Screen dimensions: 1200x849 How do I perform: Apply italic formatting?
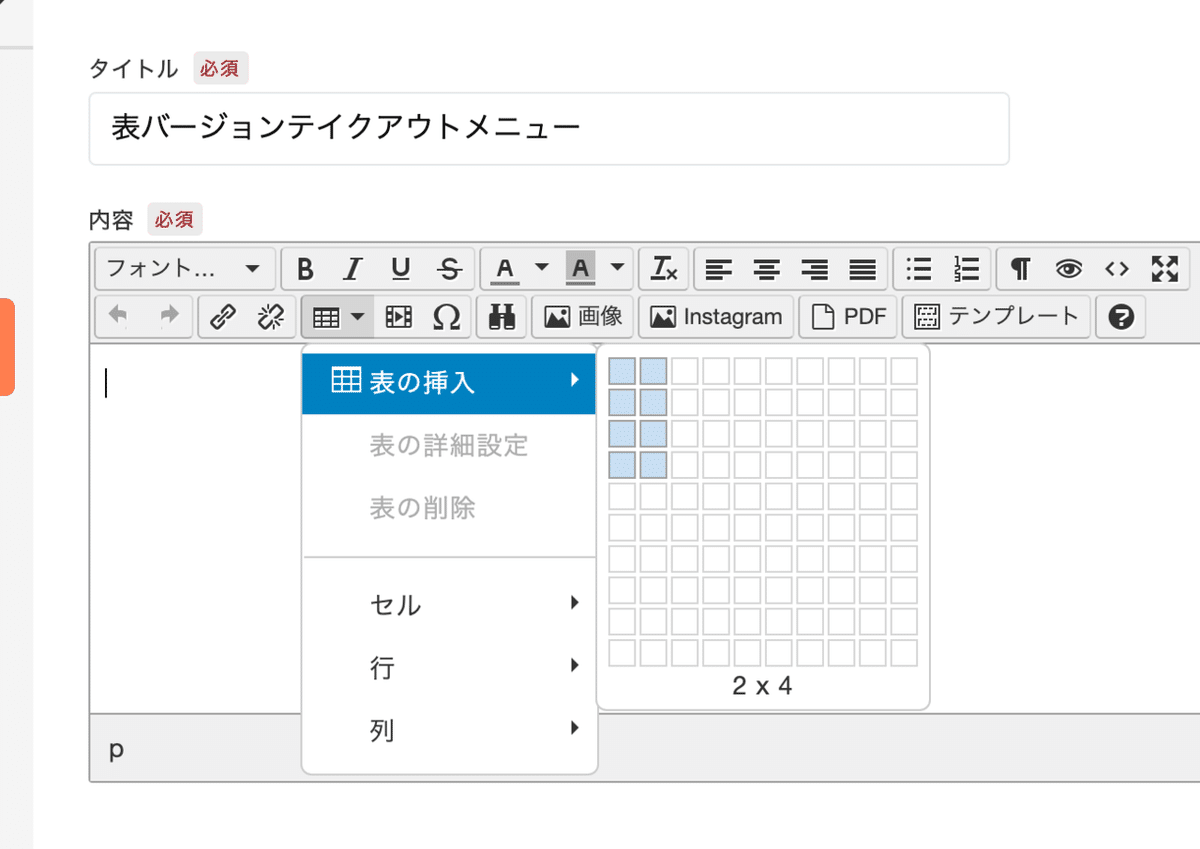[x=352, y=269]
